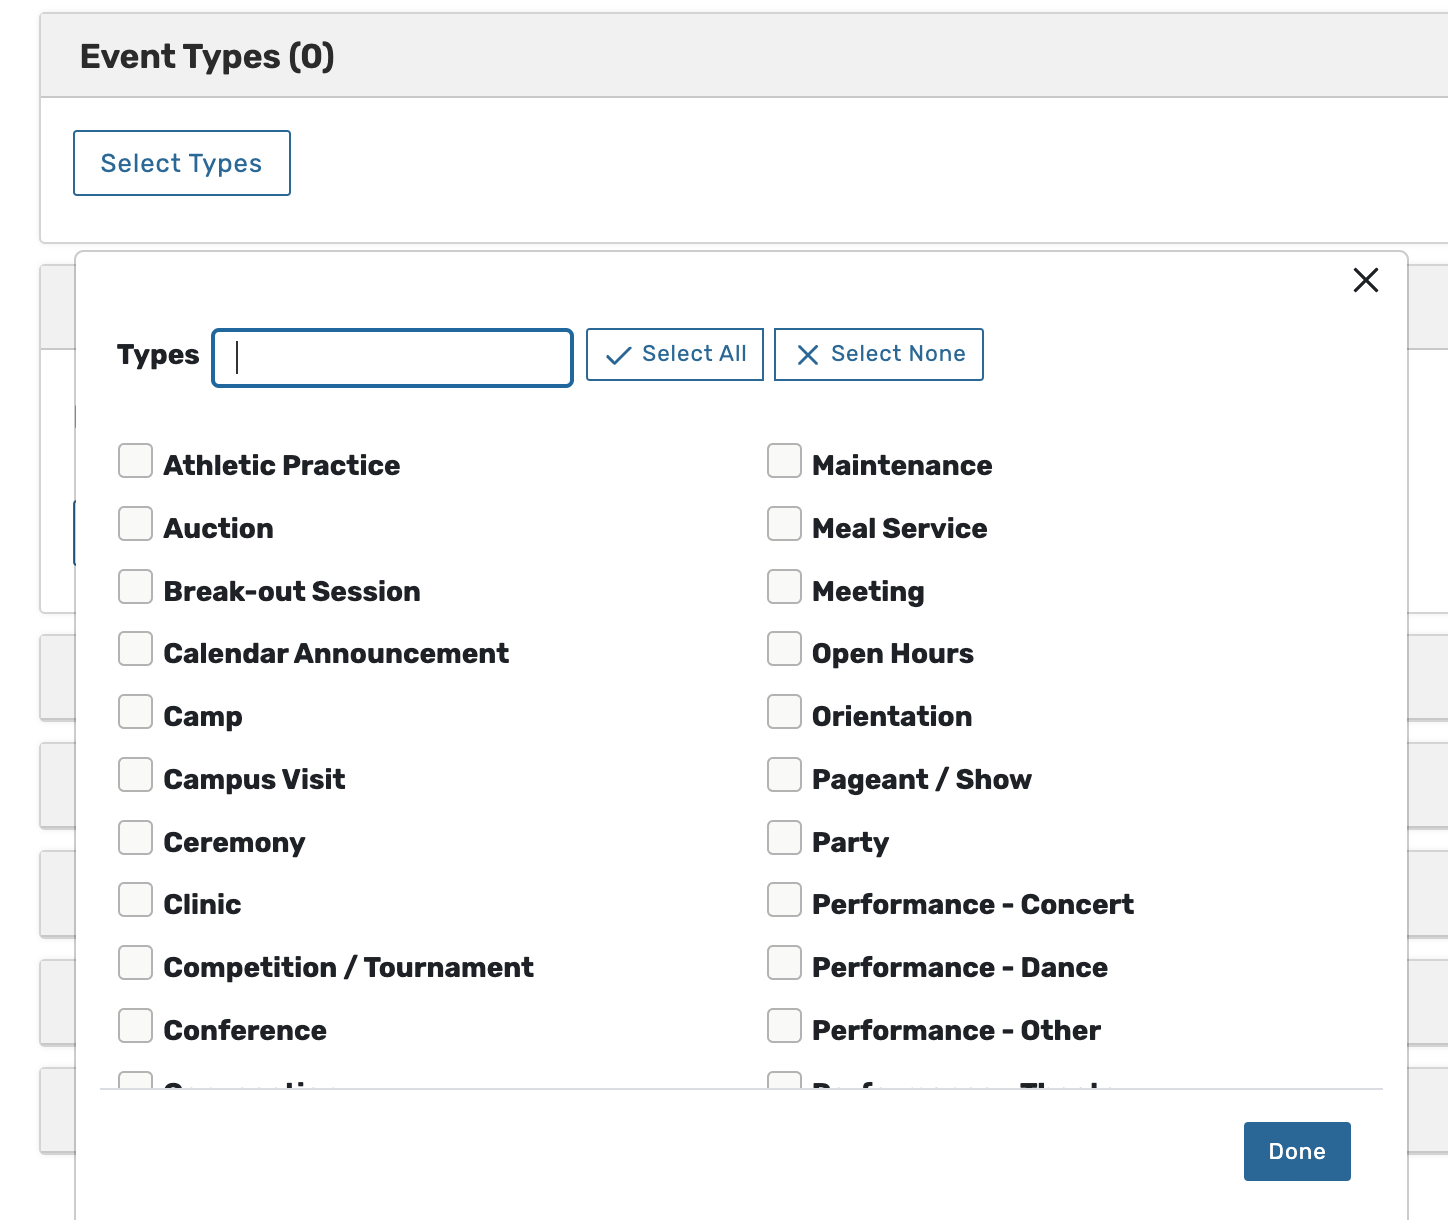
Task: Toggle the Pageant / Show checkbox
Action: pos(785,775)
